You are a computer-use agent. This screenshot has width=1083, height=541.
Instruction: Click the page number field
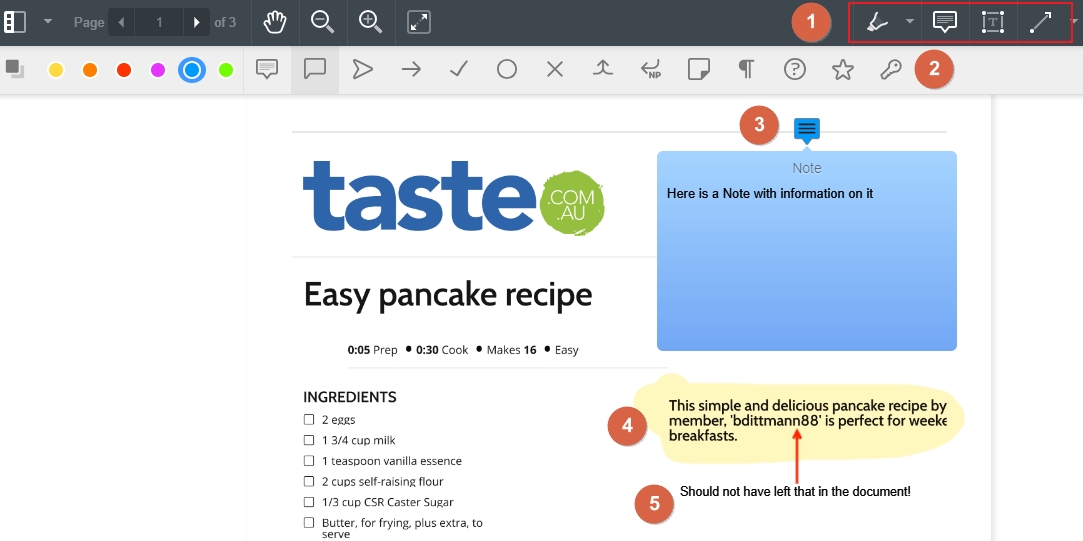click(159, 23)
